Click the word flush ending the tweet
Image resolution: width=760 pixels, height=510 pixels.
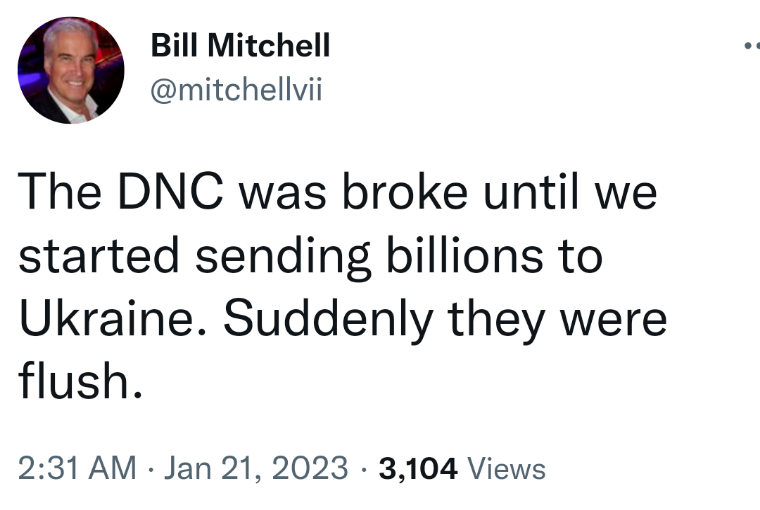point(80,381)
